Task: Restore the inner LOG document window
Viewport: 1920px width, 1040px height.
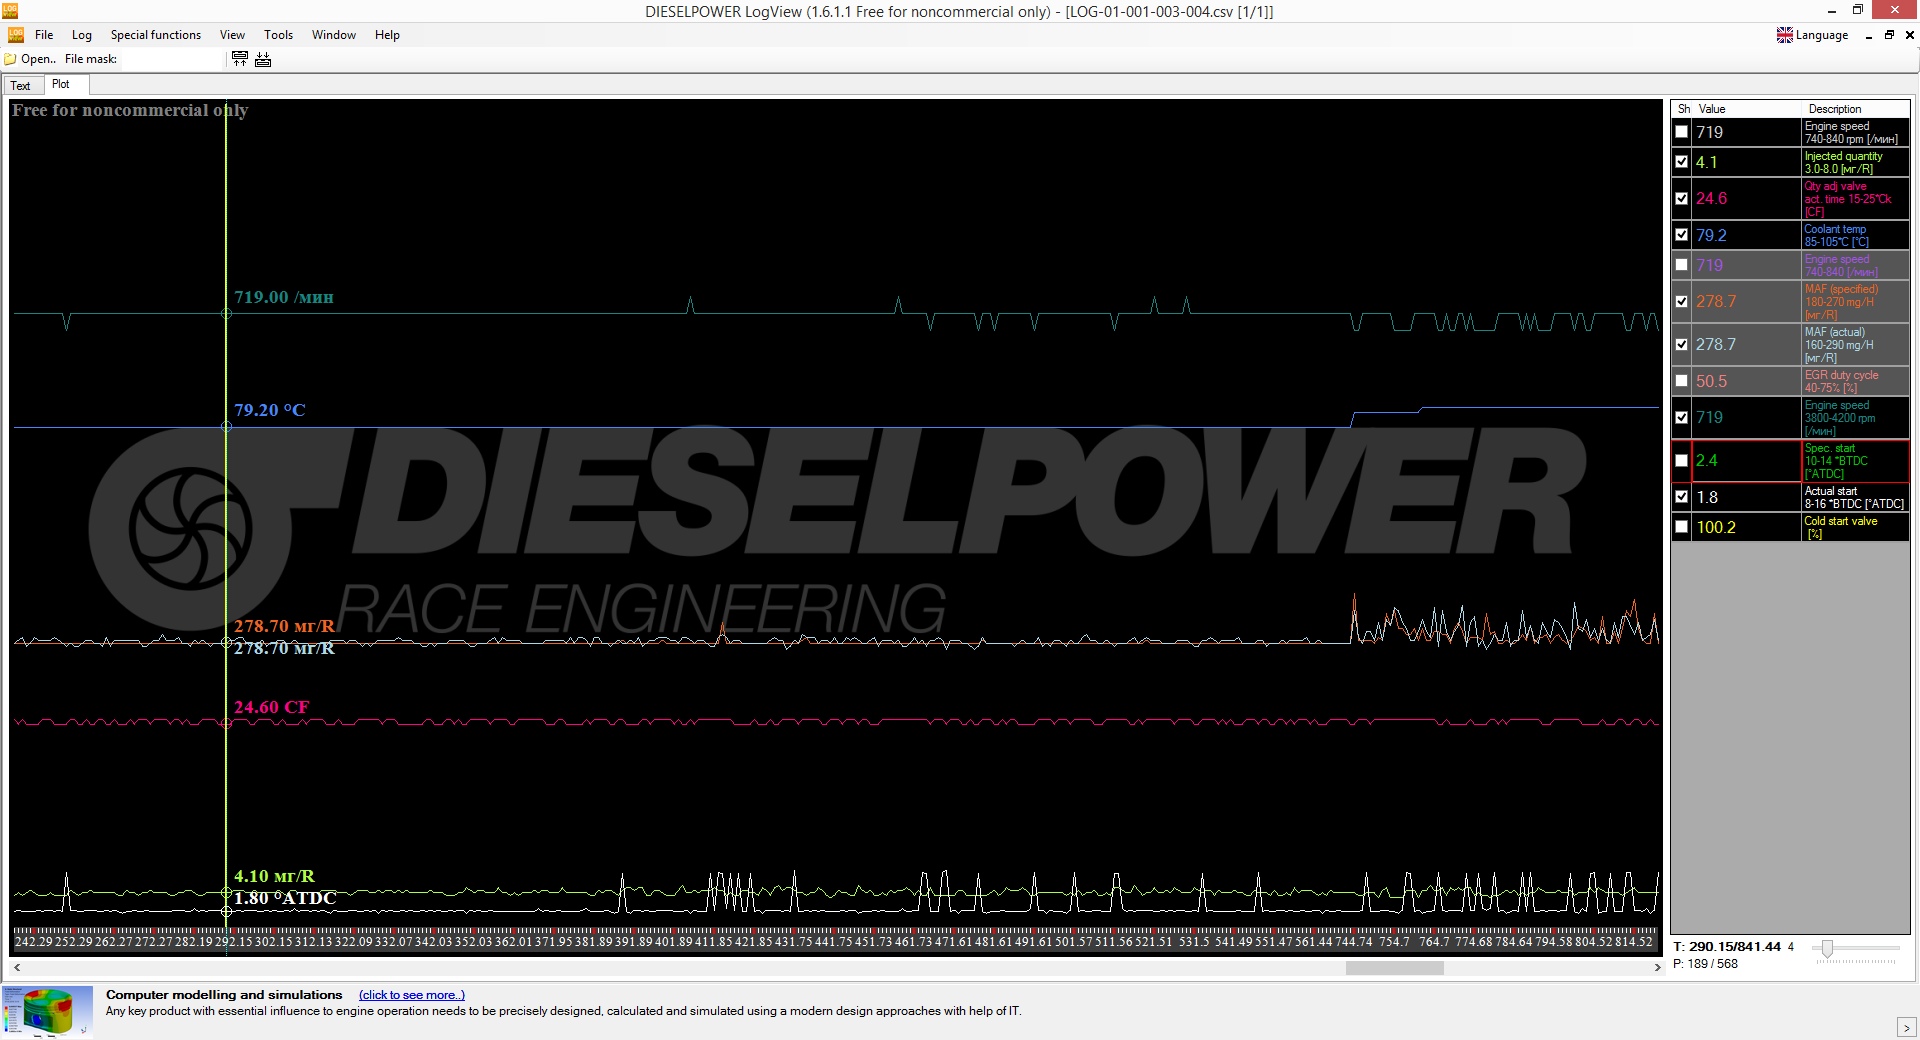Action: pyautogui.click(x=1889, y=35)
